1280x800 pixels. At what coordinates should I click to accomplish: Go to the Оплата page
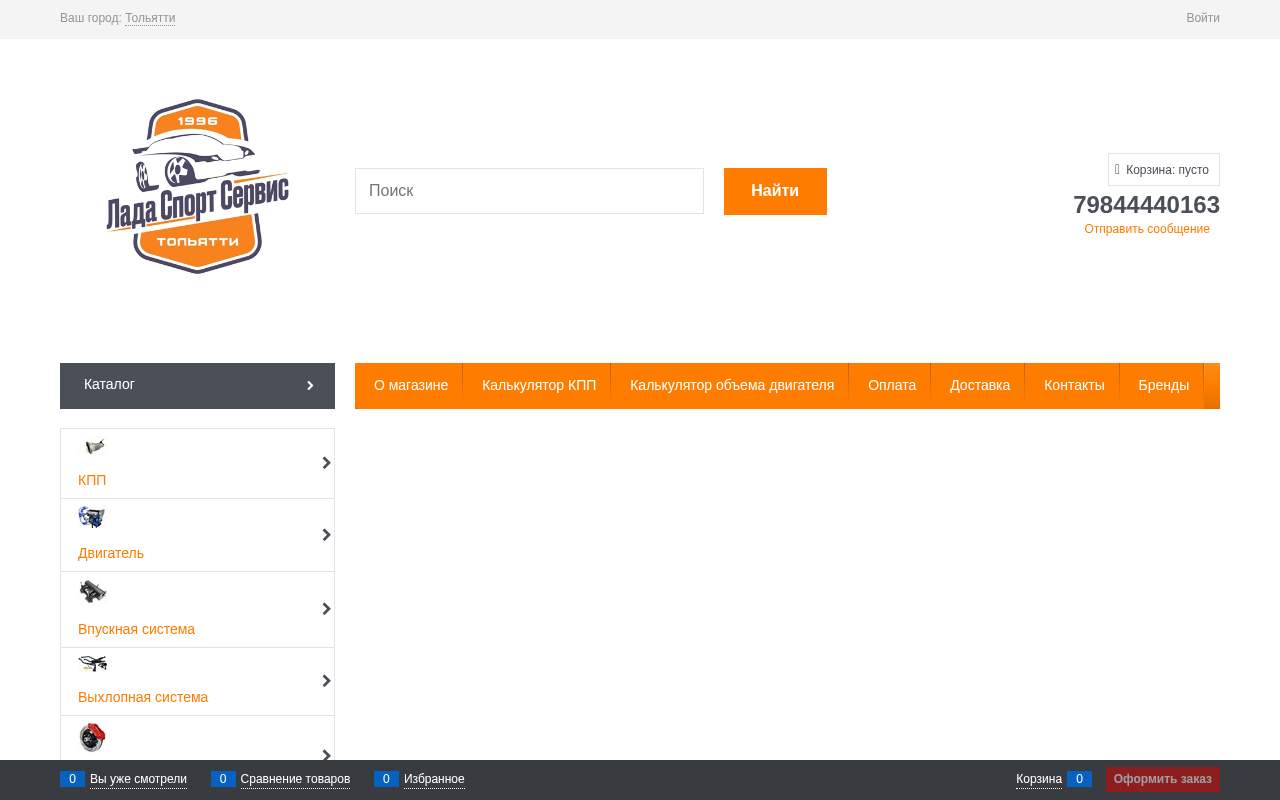(892, 385)
